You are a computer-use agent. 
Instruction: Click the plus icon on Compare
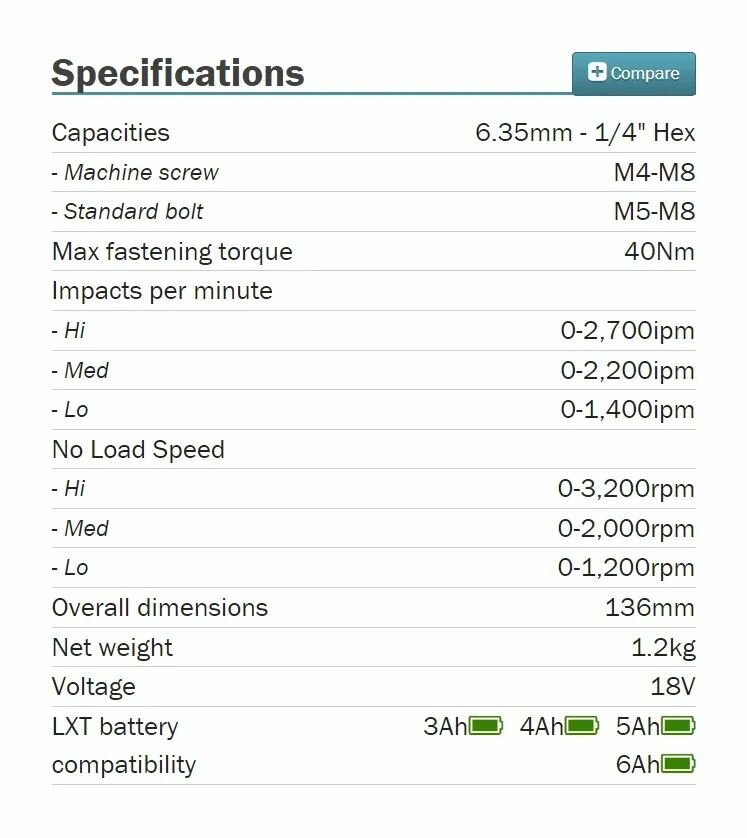click(x=597, y=72)
